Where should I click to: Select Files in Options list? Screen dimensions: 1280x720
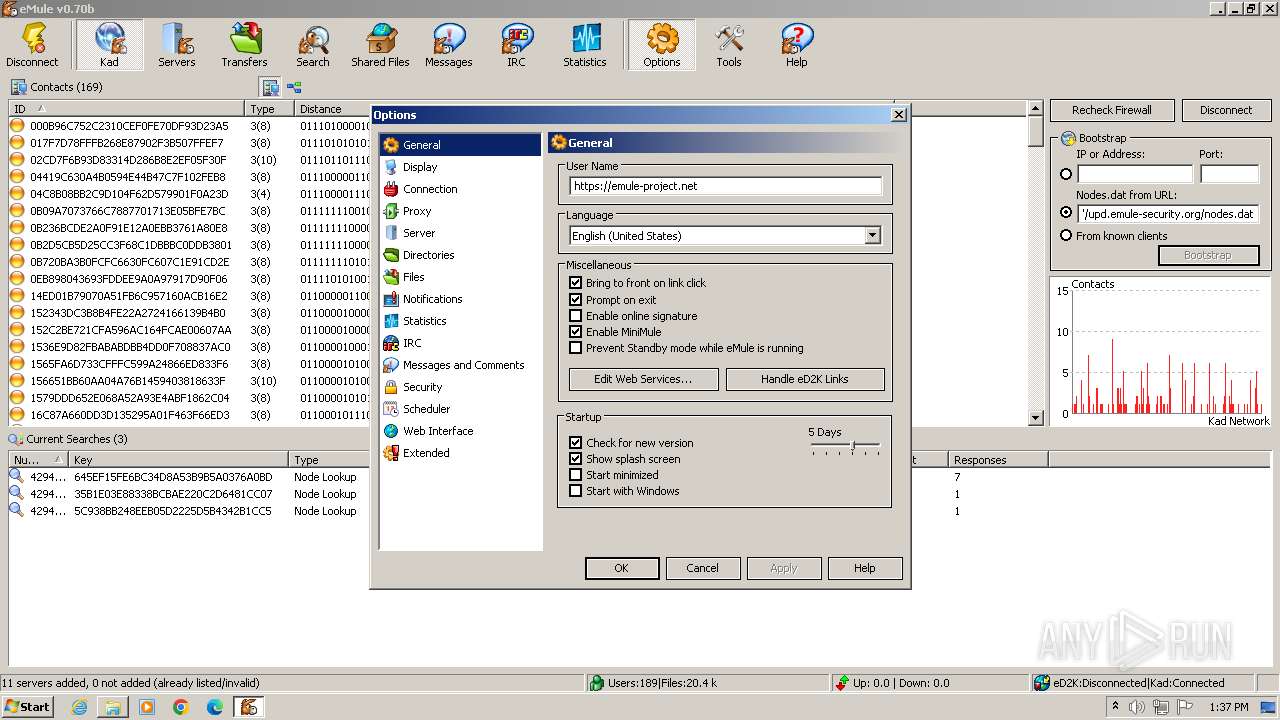pos(414,277)
